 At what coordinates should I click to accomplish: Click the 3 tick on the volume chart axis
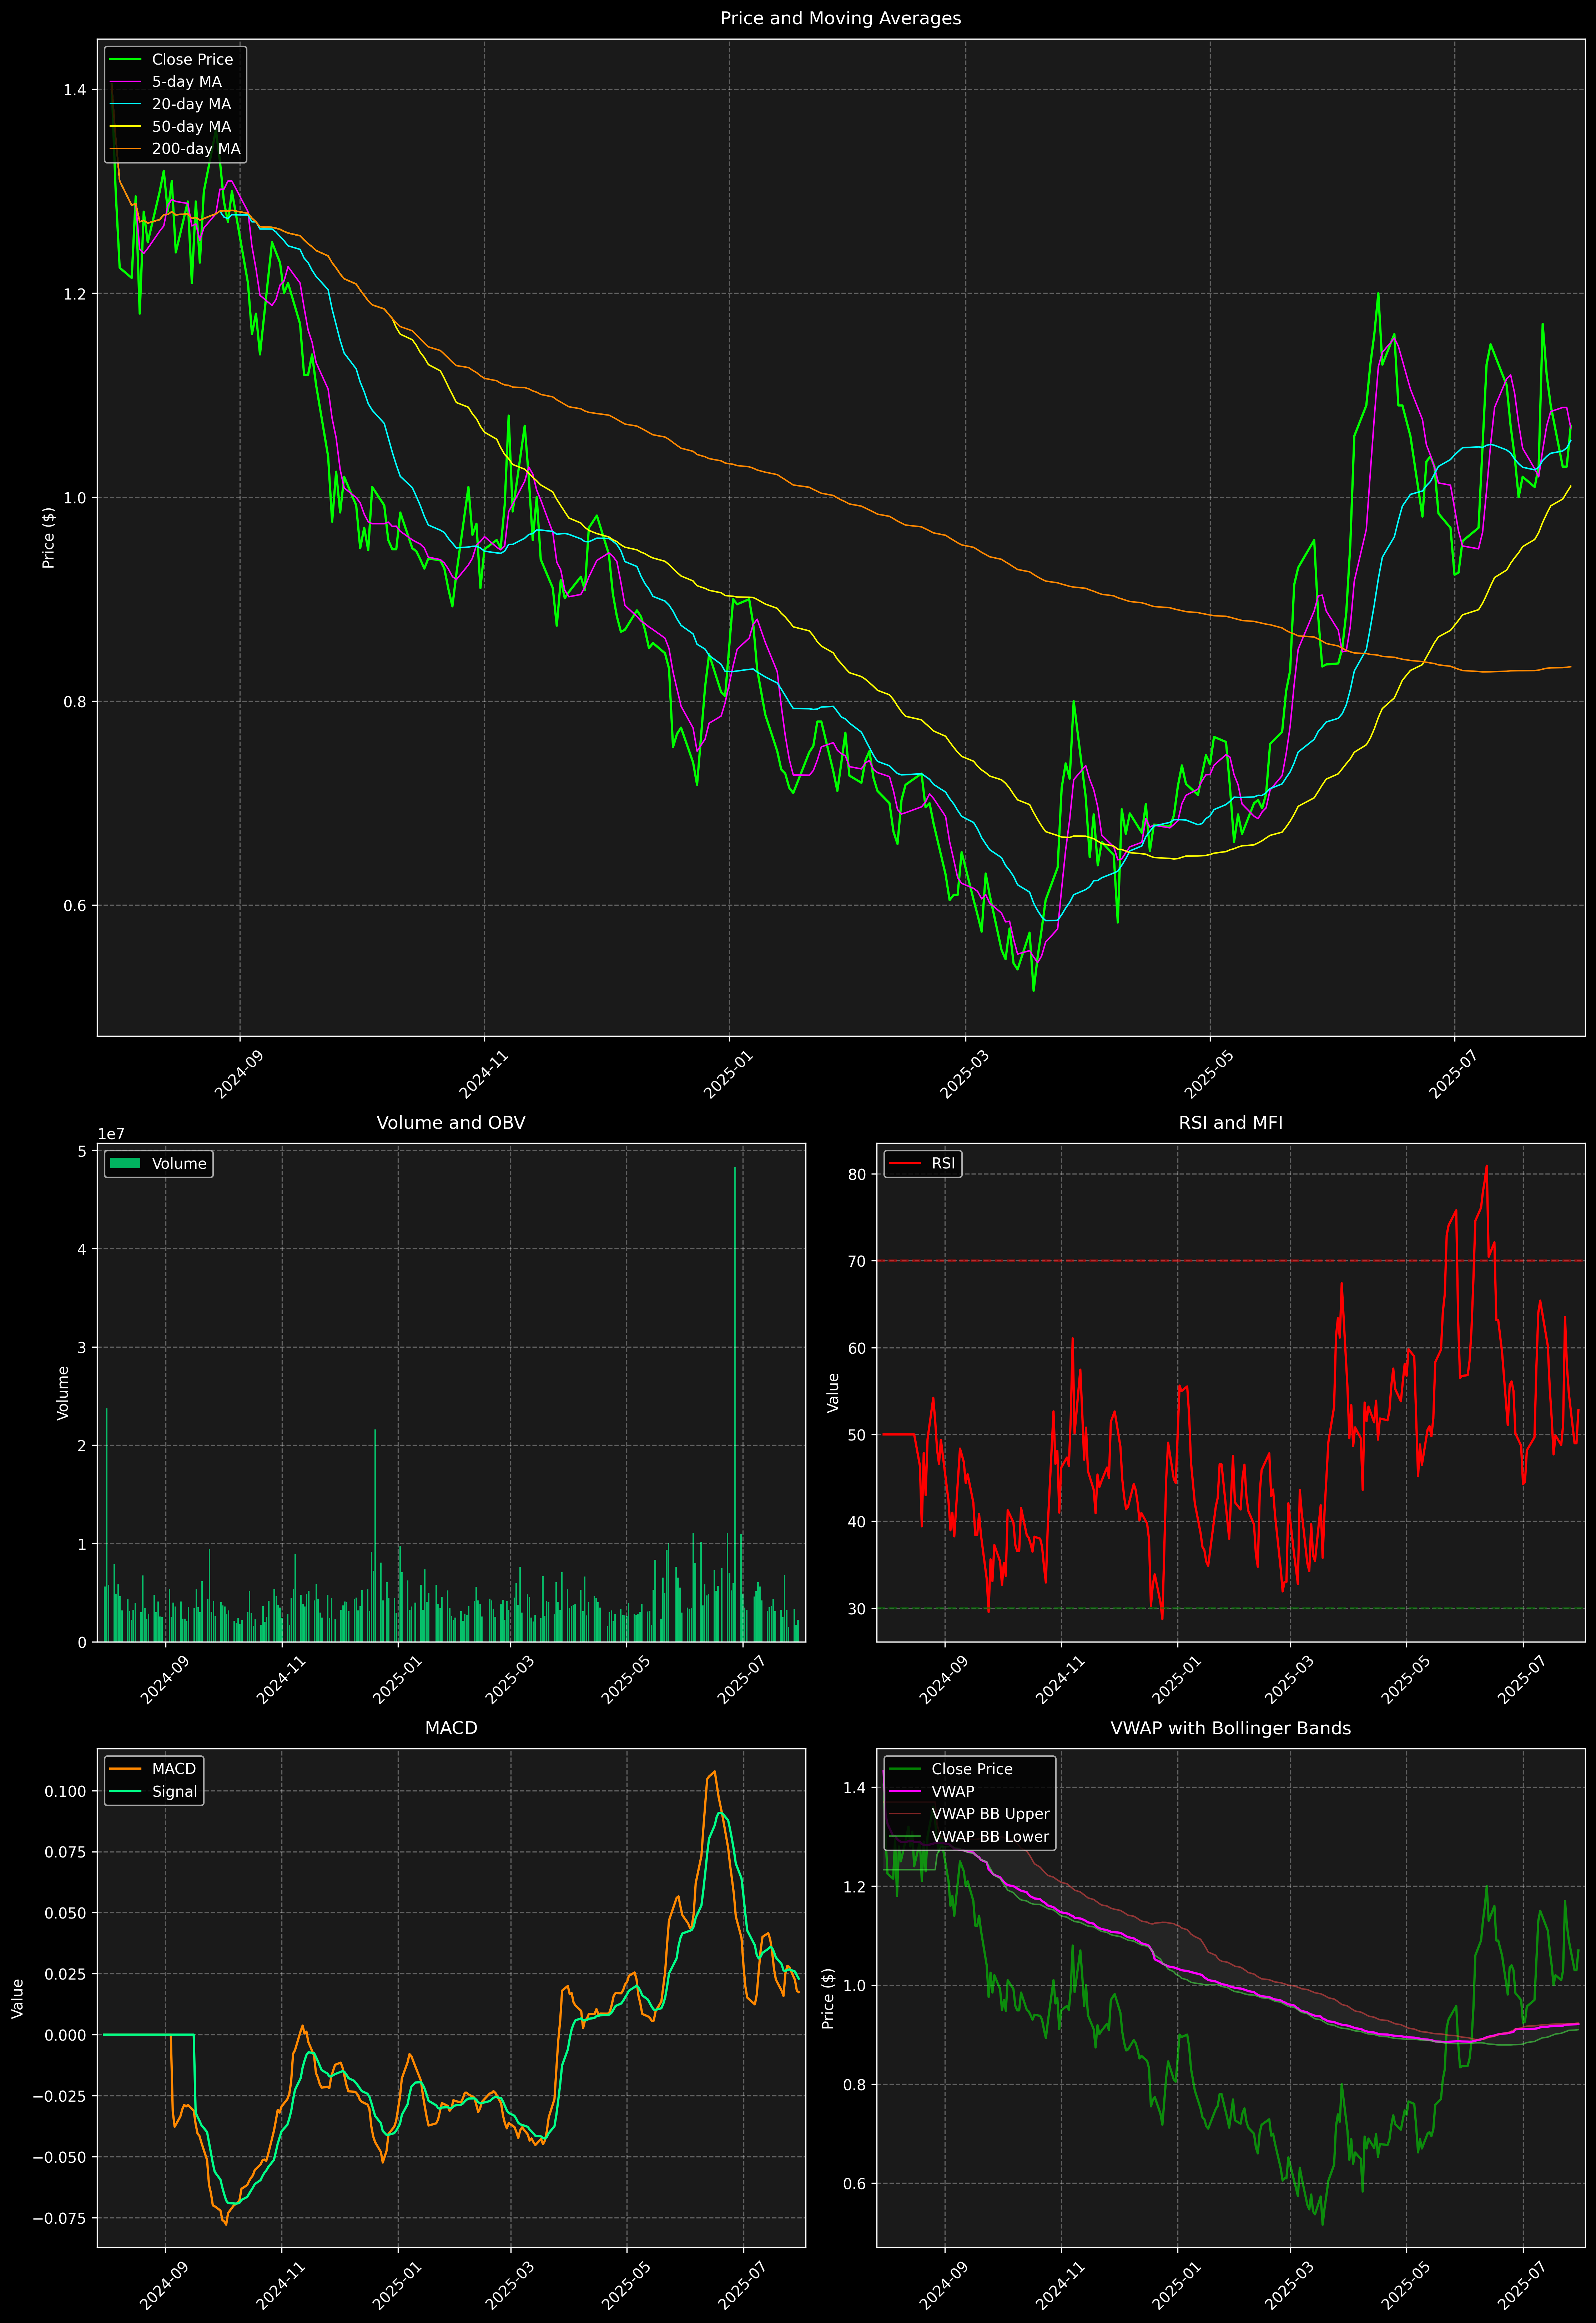click(x=82, y=1347)
